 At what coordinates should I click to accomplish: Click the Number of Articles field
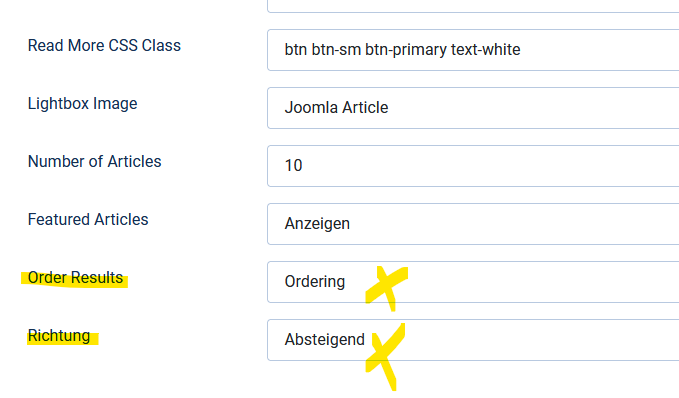click(x=473, y=166)
